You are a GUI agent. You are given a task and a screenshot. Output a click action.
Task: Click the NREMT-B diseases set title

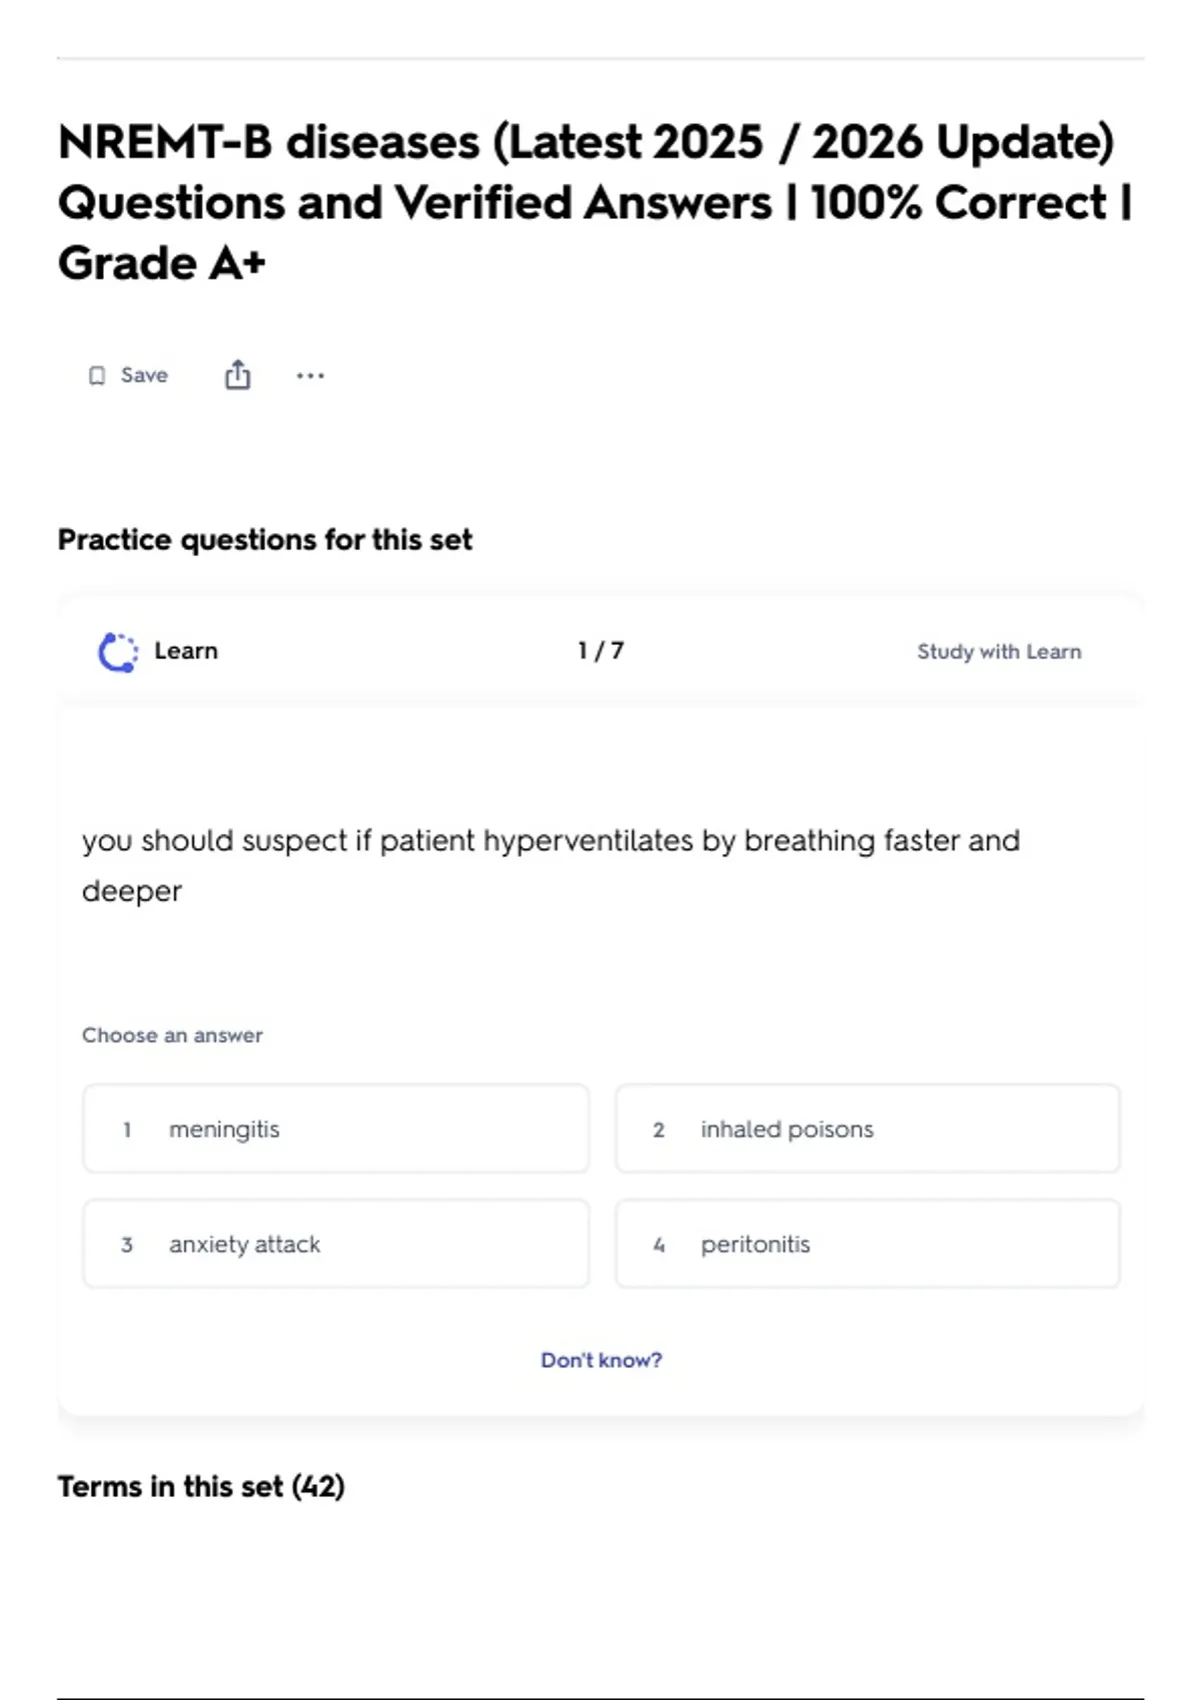[596, 203]
